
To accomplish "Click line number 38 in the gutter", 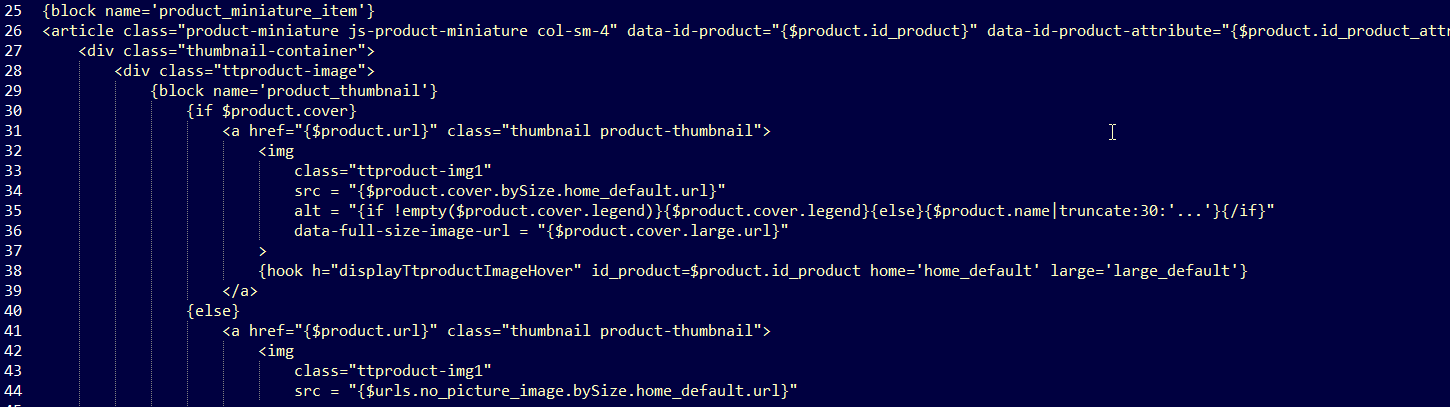I will point(12,271).
